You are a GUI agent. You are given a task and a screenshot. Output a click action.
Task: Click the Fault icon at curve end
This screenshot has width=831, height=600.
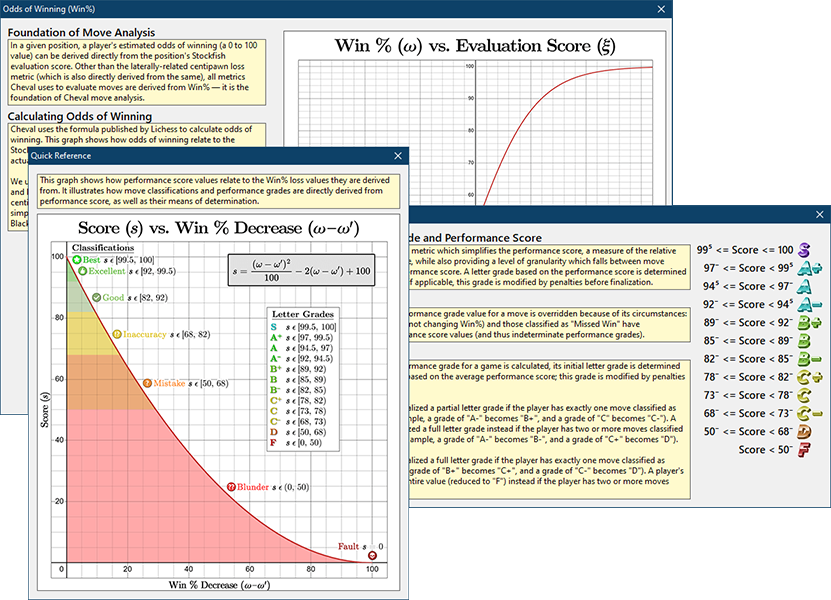373,556
